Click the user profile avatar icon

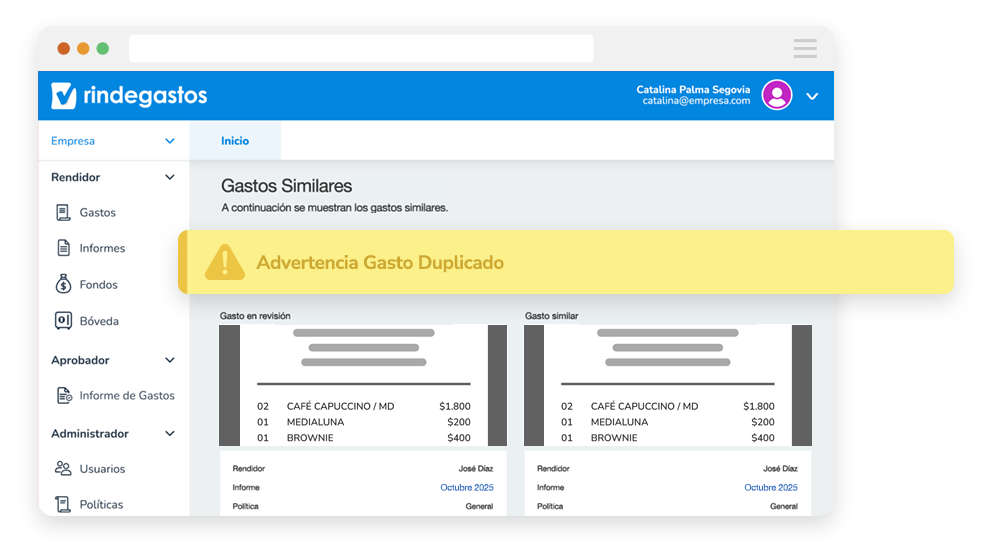click(x=776, y=95)
